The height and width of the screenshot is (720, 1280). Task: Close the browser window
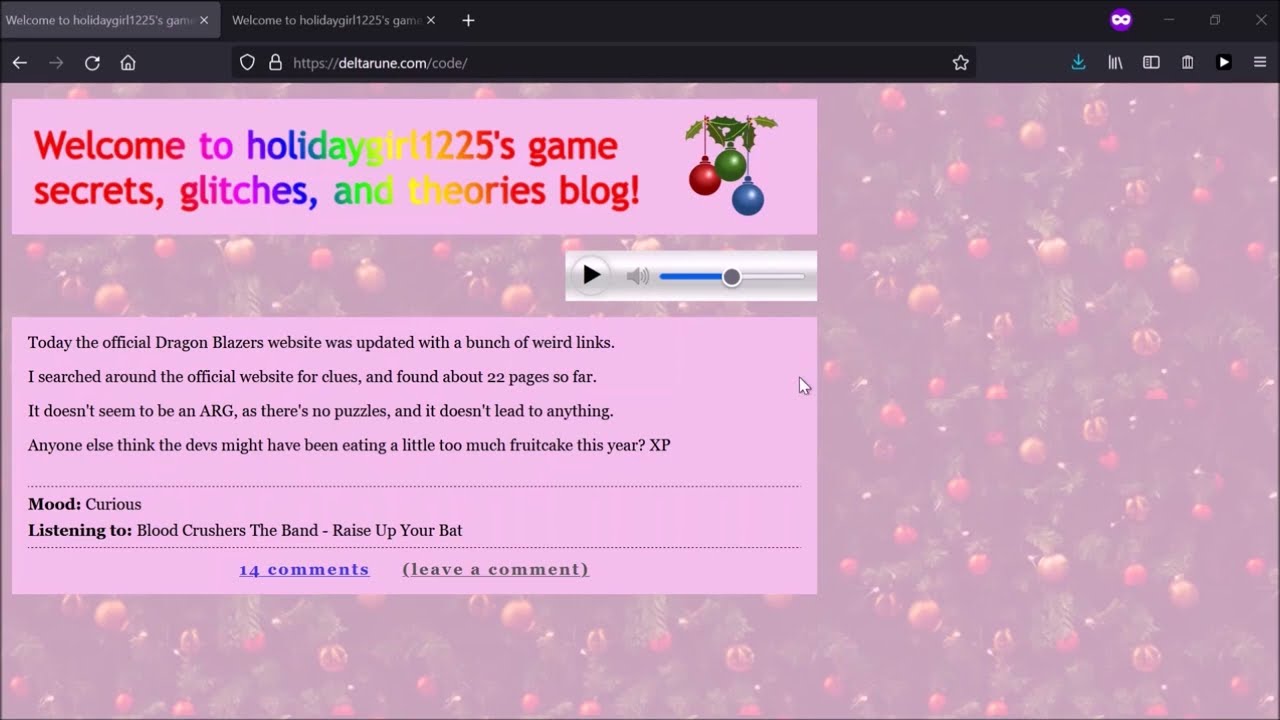pos(1260,20)
